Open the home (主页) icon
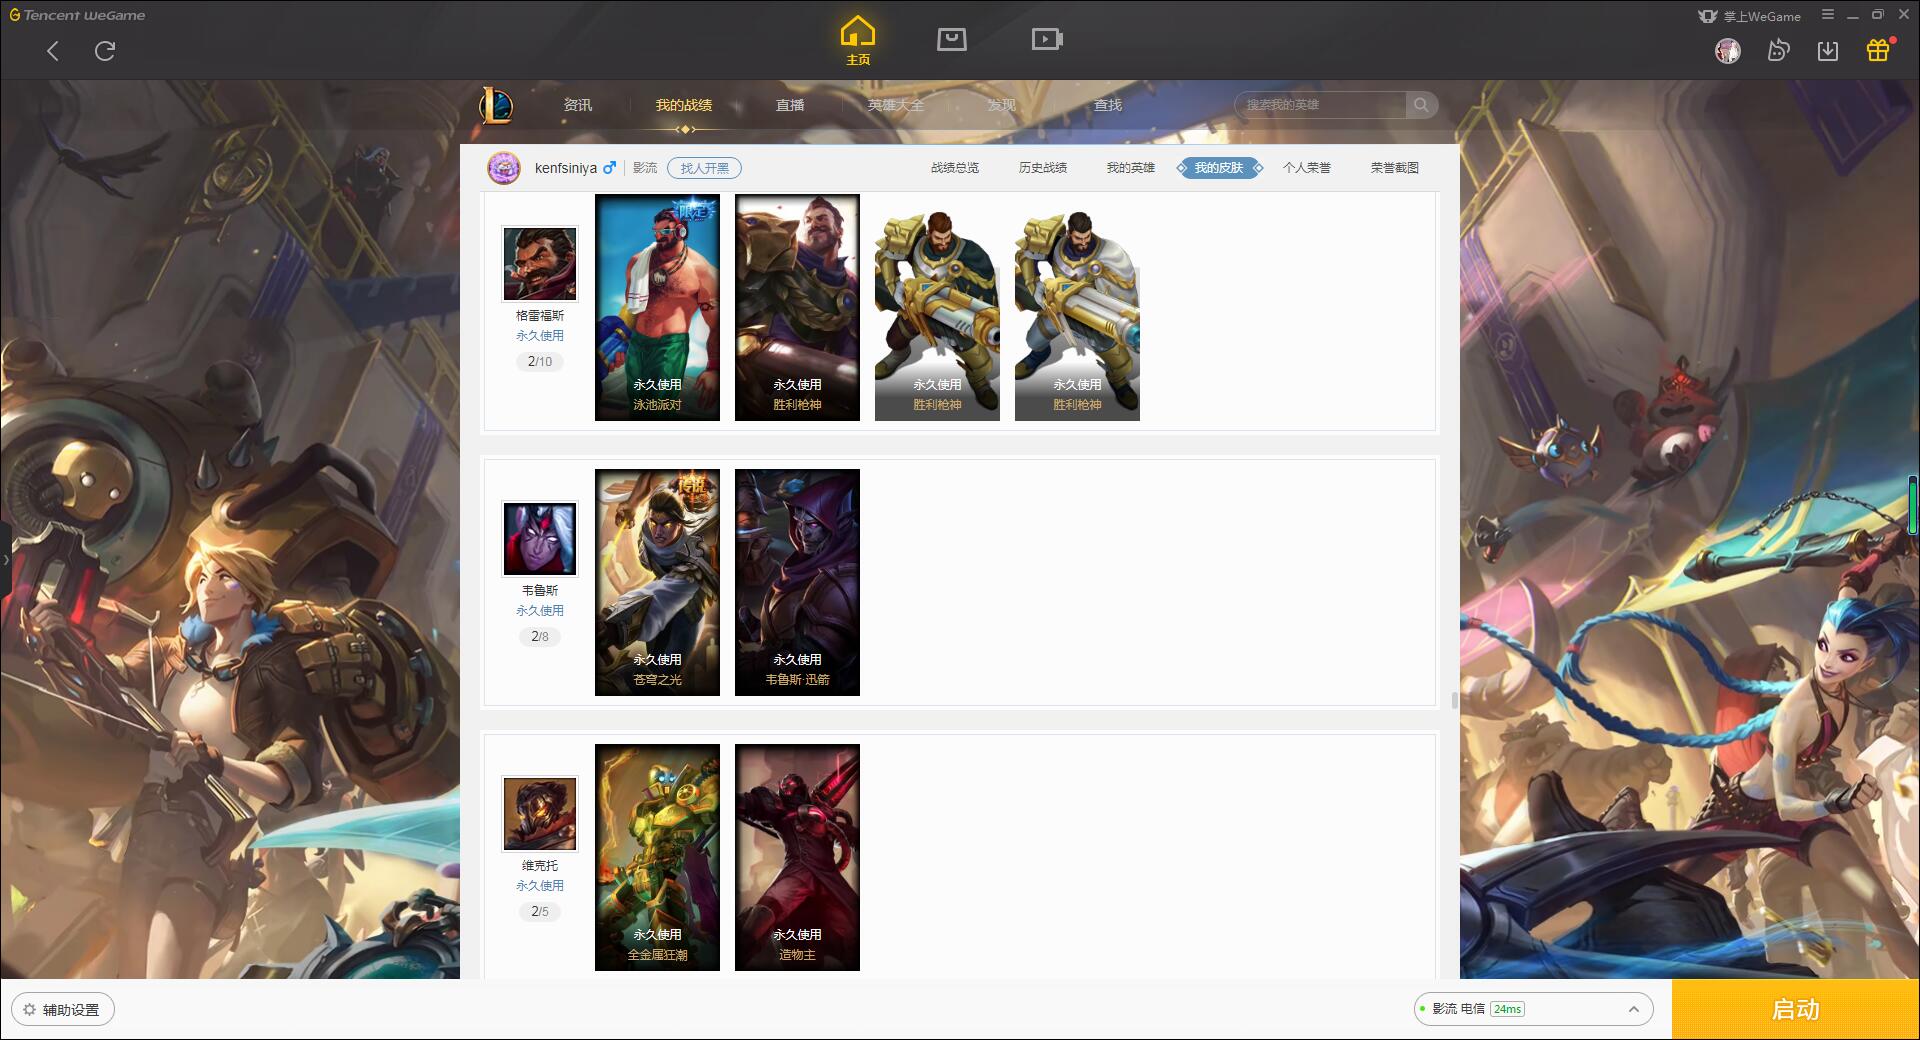 coord(857,41)
